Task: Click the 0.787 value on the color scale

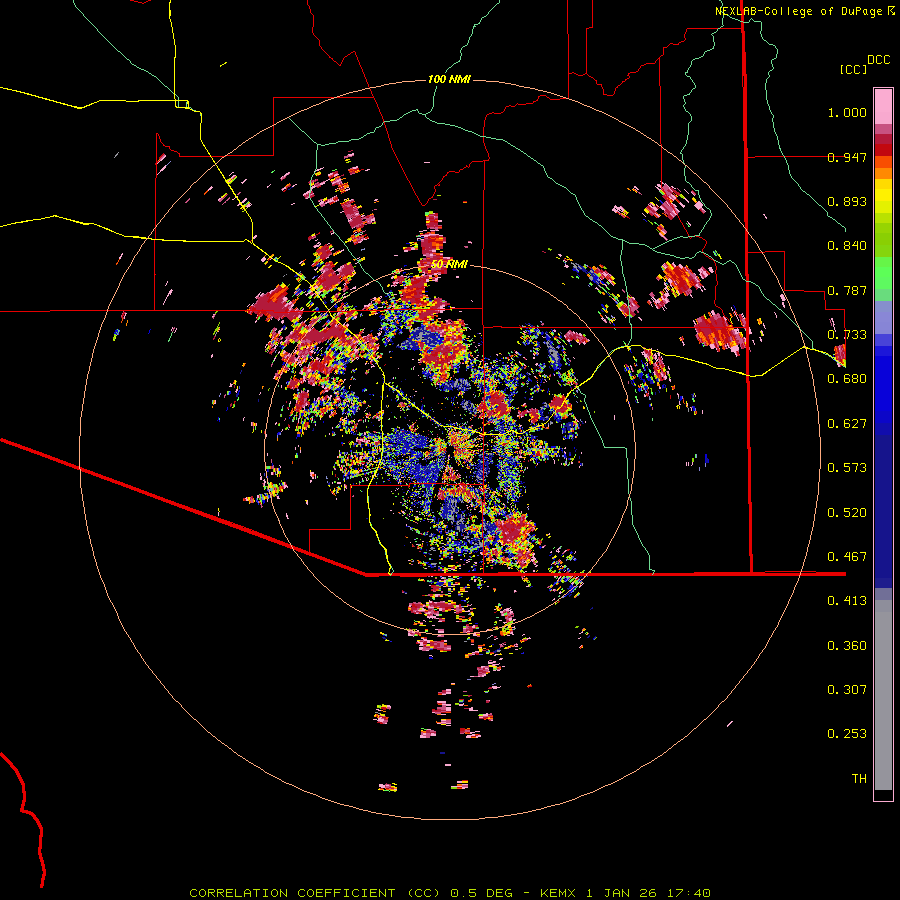Action: tap(847, 290)
